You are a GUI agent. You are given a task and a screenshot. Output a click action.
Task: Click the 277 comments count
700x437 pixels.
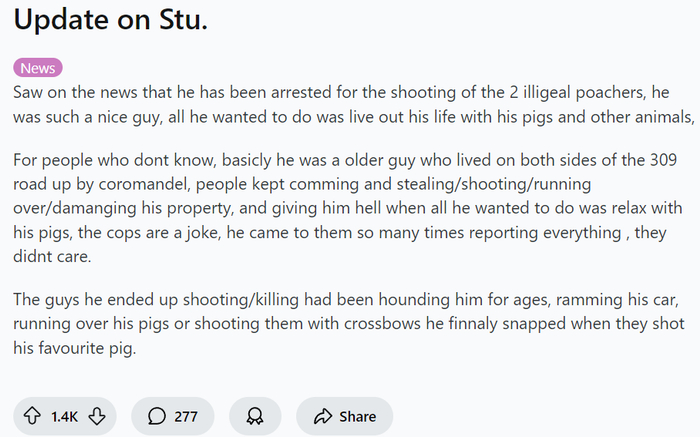(x=186, y=416)
